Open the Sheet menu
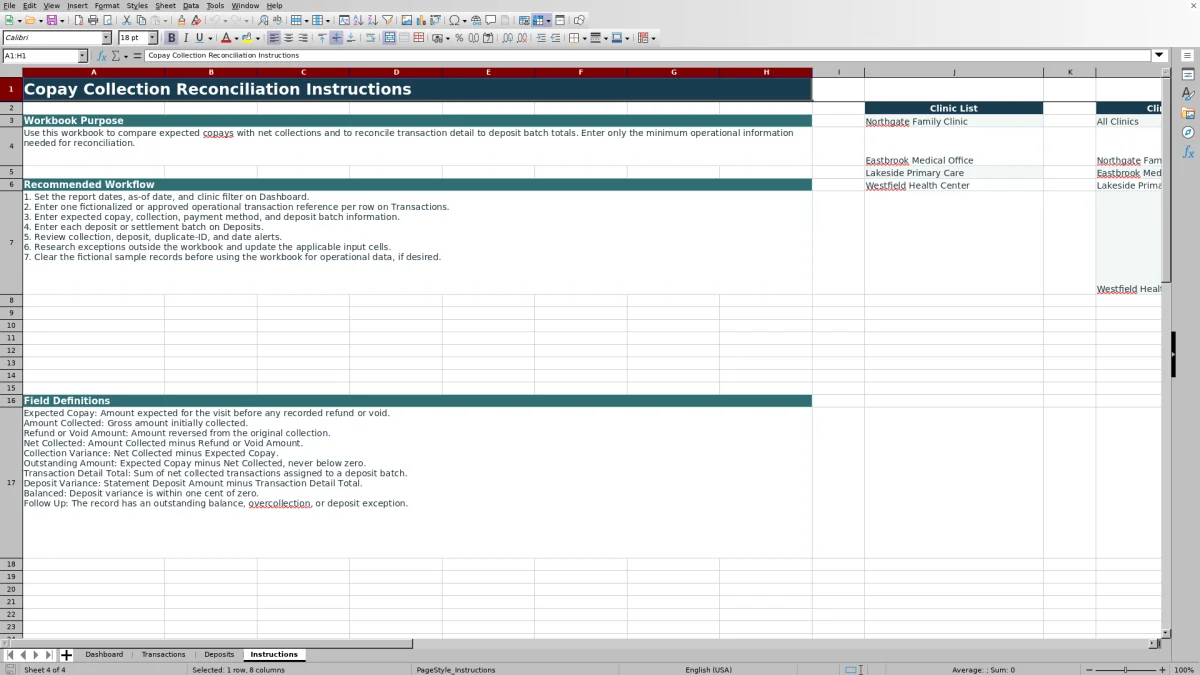 165,6
